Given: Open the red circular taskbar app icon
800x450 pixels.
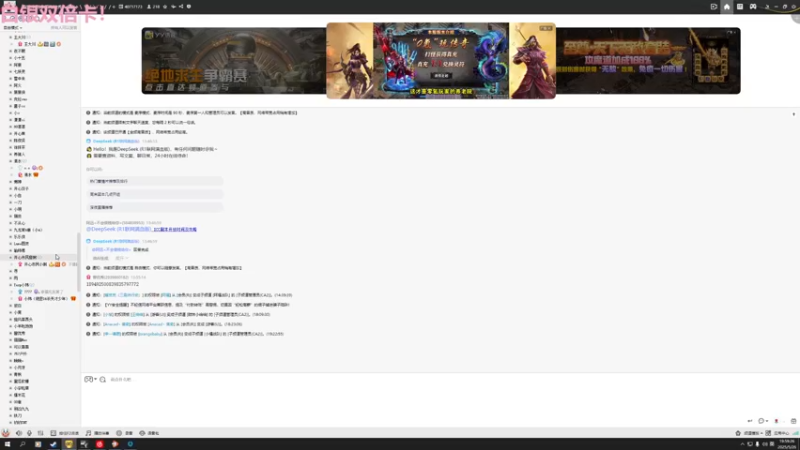Looking at the screenshot, I should (99, 444).
